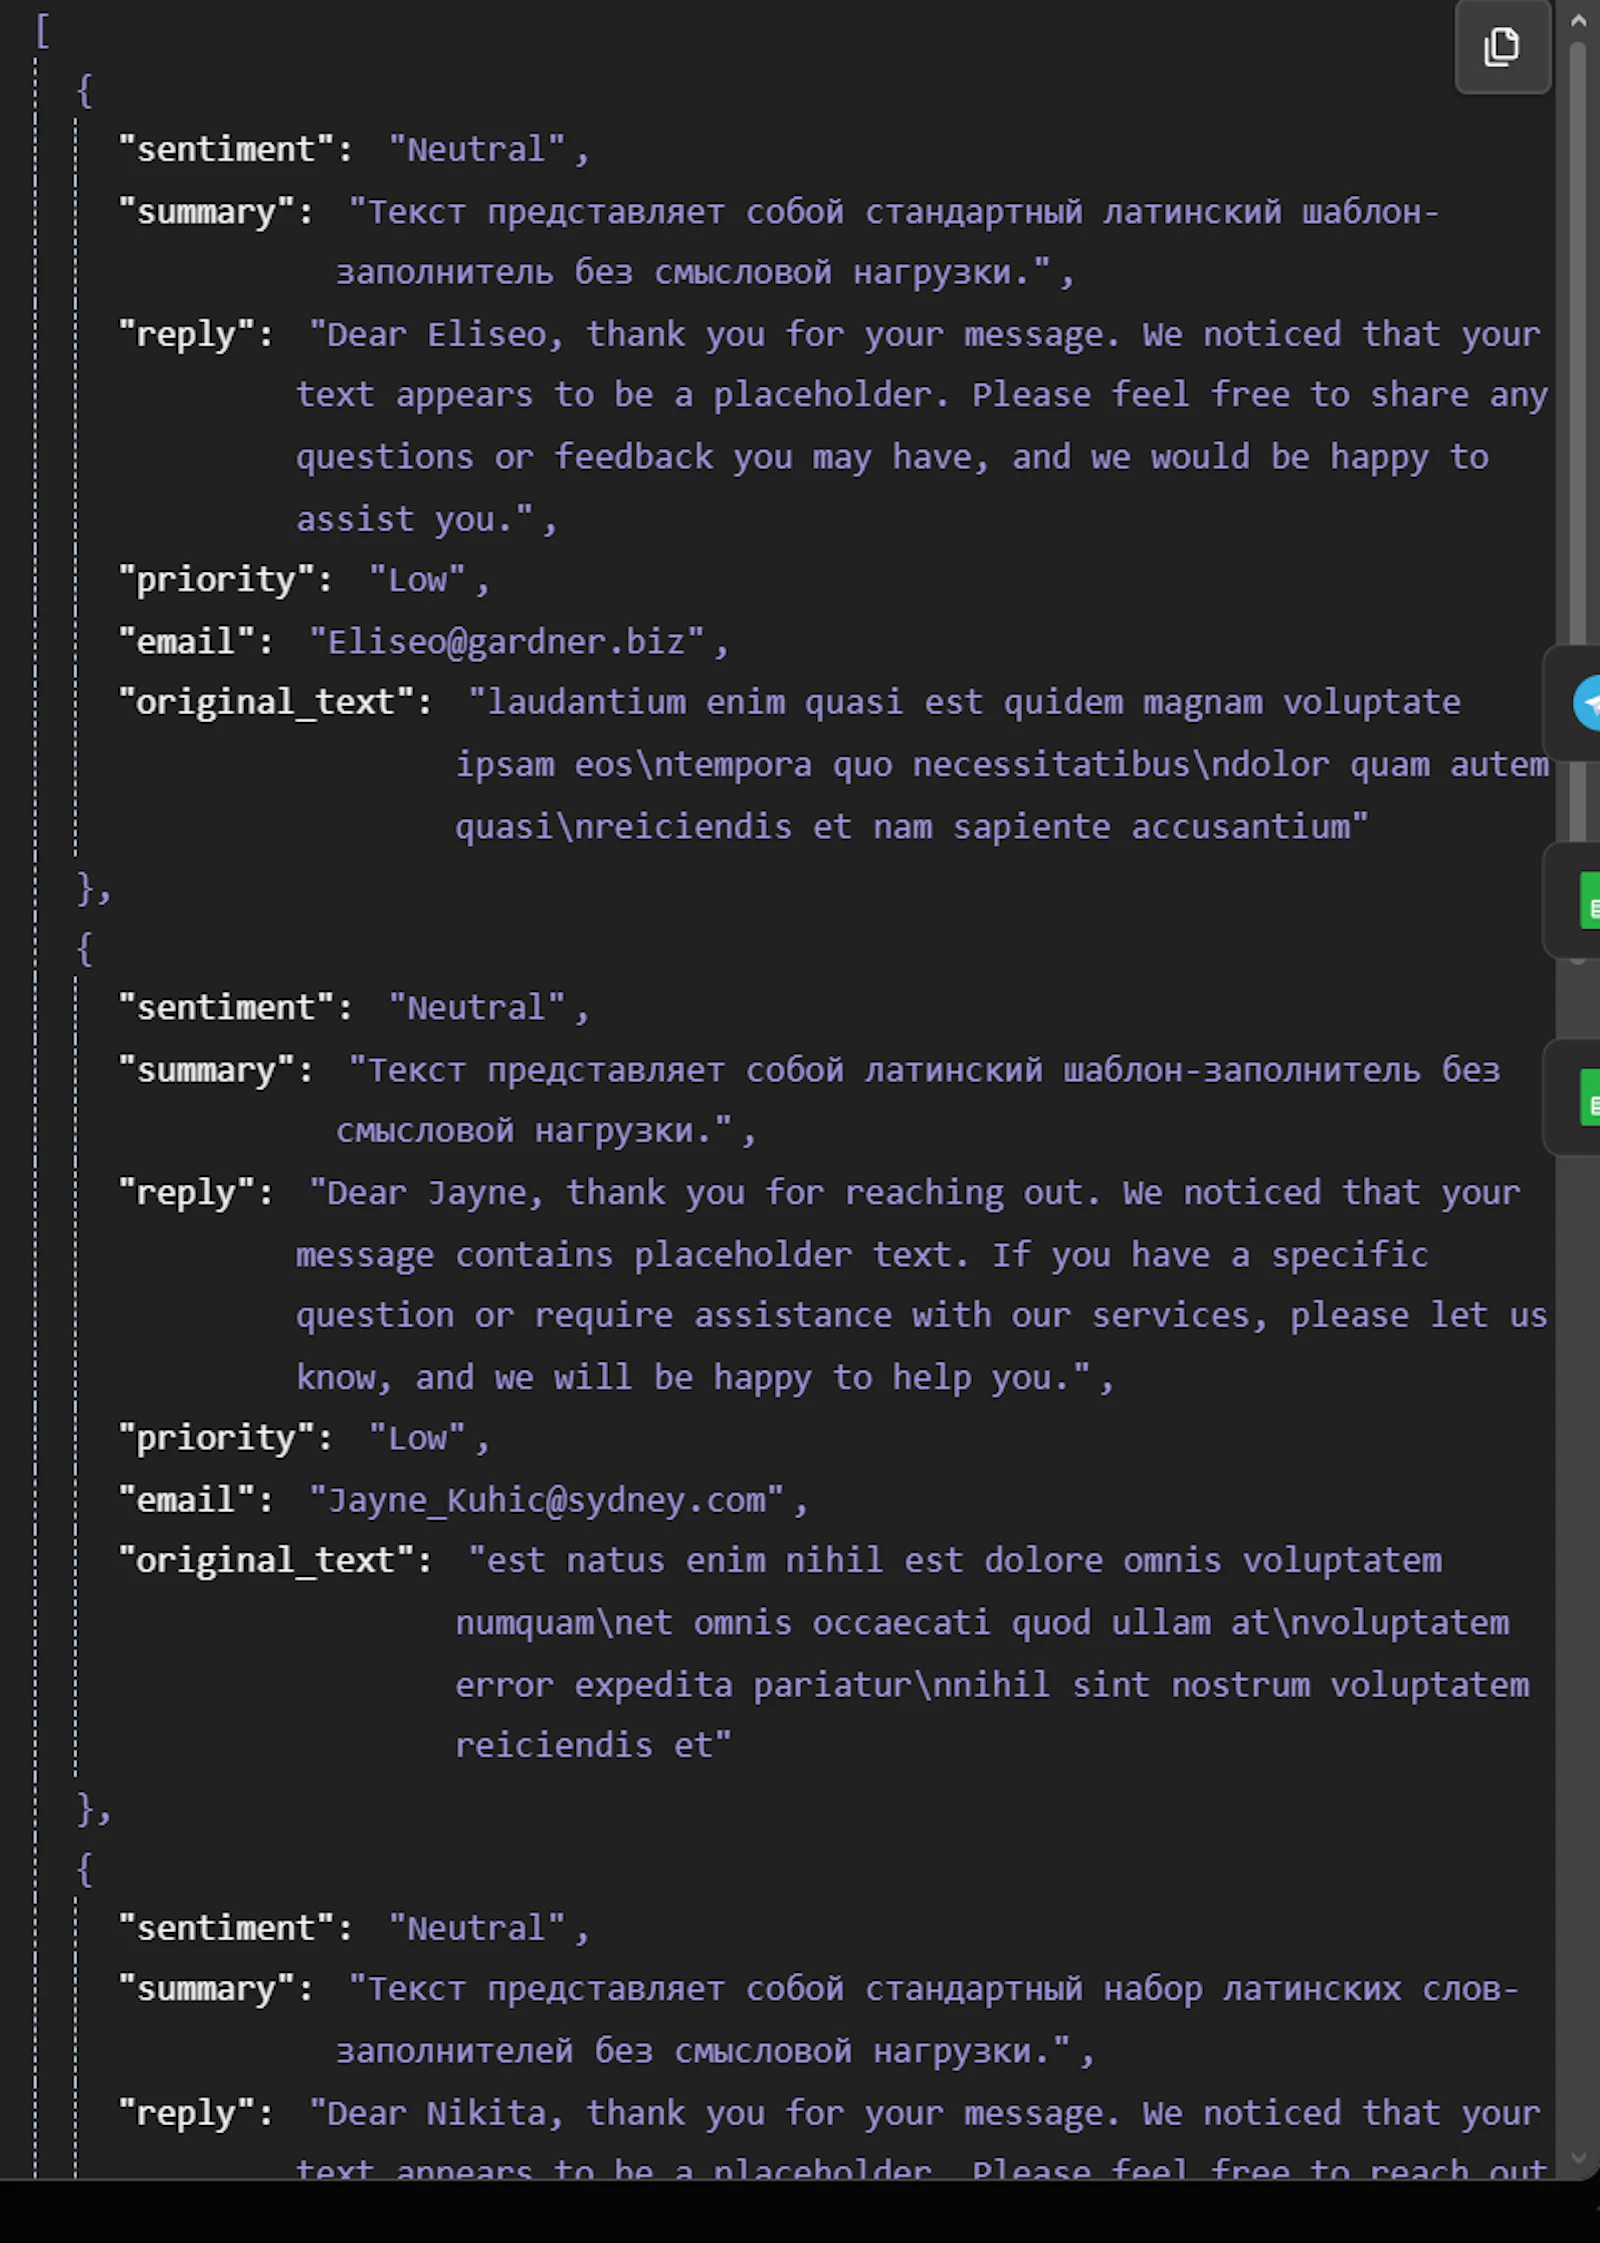Click the "reply" key beside "Dear Jayne"
The image size is (1600, 2243).
(x=195, y=1192)
